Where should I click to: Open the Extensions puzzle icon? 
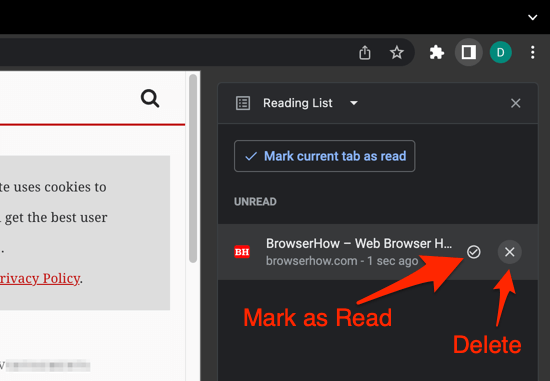pos(437,53)
